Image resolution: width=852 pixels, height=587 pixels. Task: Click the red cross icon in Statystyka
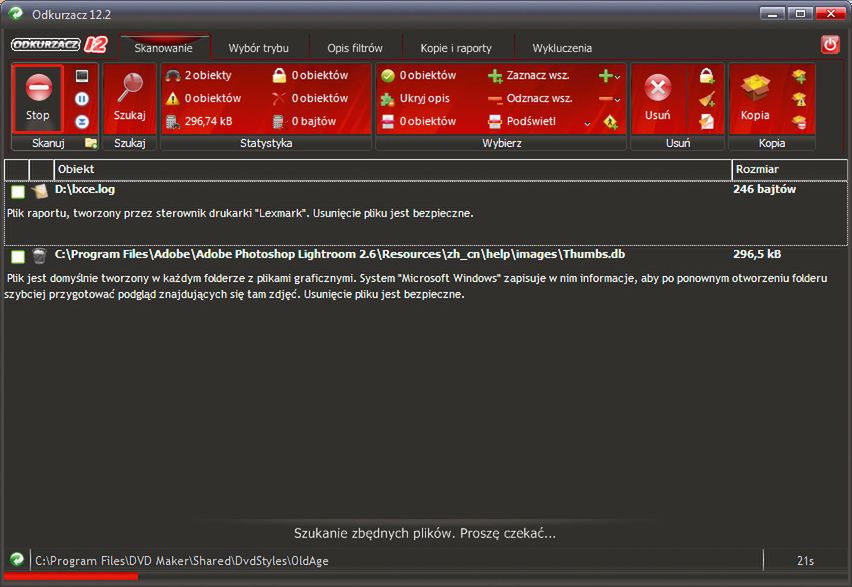point(279,98)
